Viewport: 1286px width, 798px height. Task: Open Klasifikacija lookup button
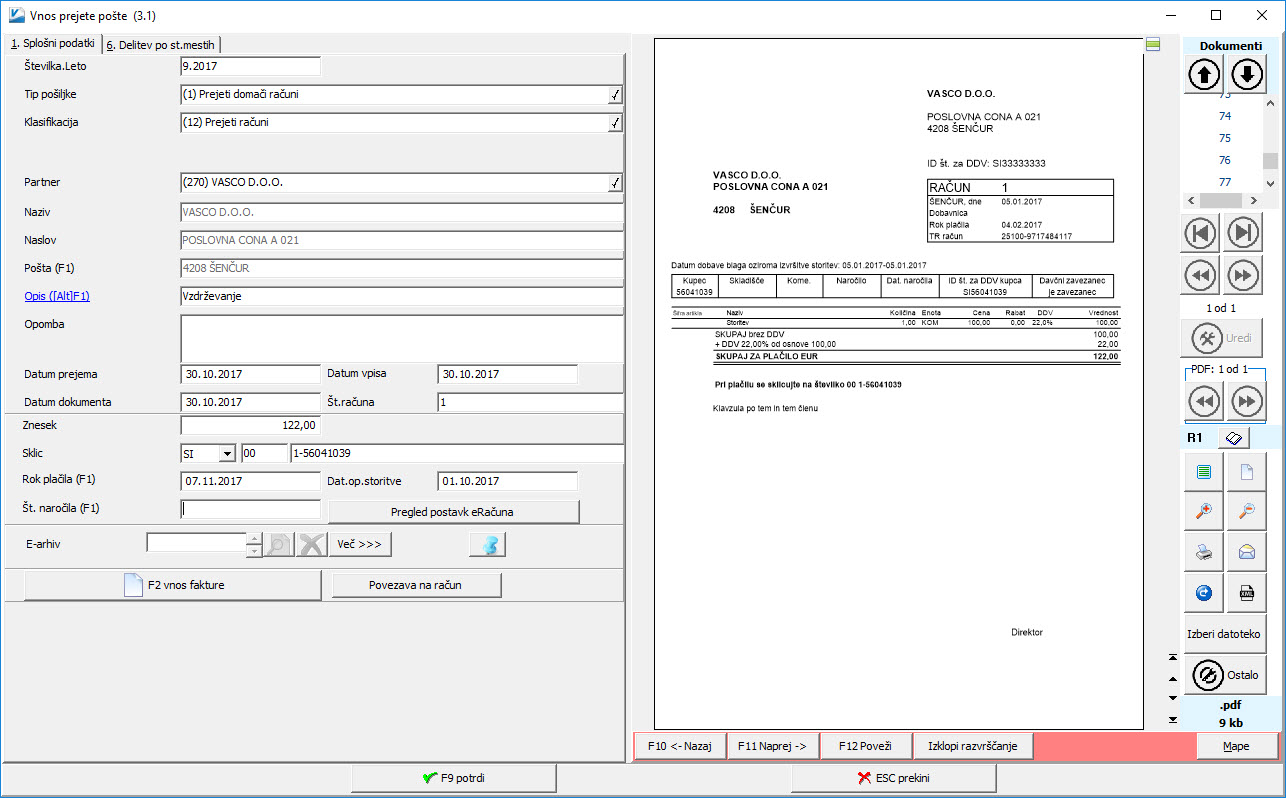point(615,123)
